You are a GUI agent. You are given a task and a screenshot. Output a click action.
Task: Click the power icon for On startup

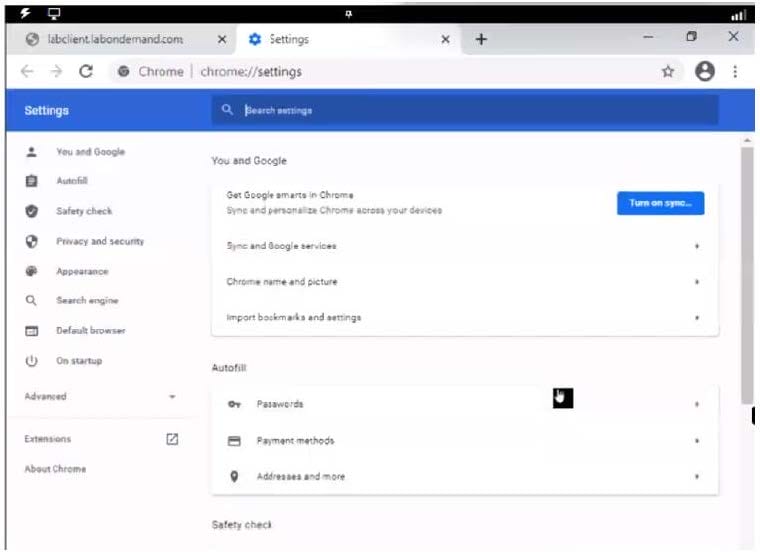[x=32, y=361]
